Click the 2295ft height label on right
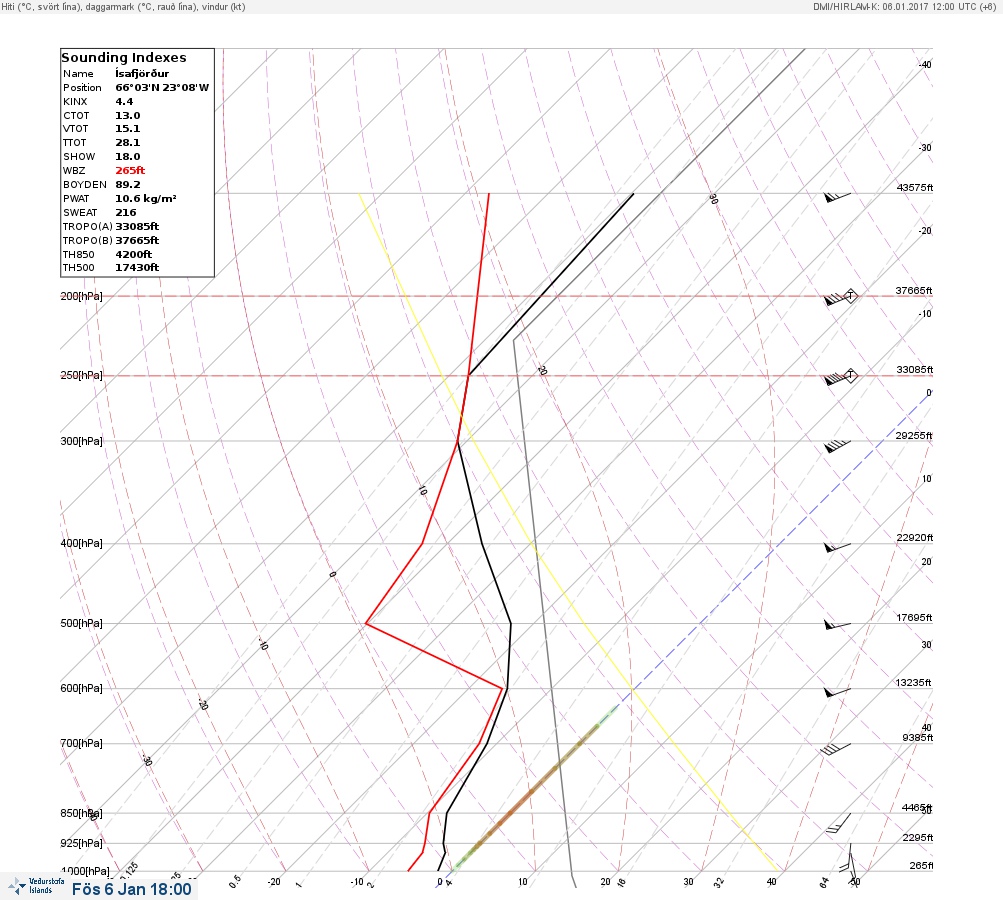The width and height of the screenshot is (1003, 900). tap(917, 837)
